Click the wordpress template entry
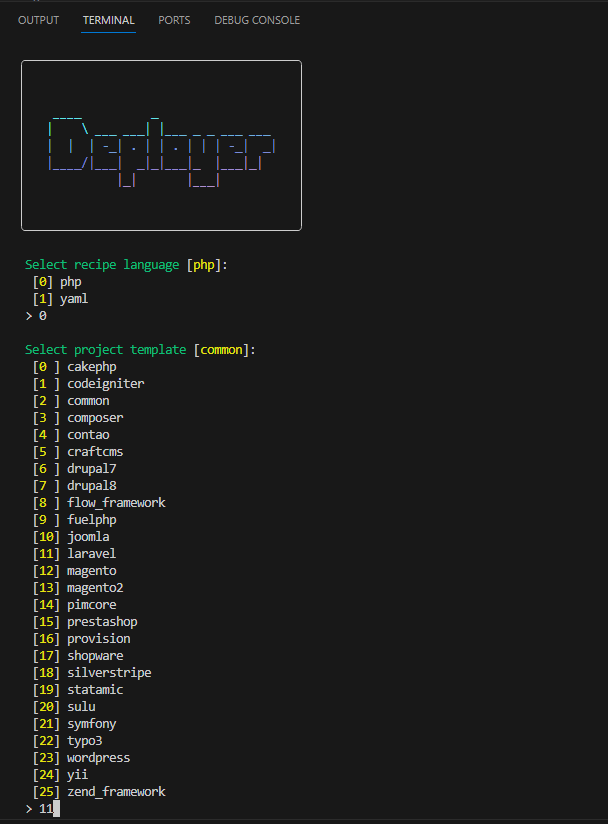608x824 pixels. (98, 757)
